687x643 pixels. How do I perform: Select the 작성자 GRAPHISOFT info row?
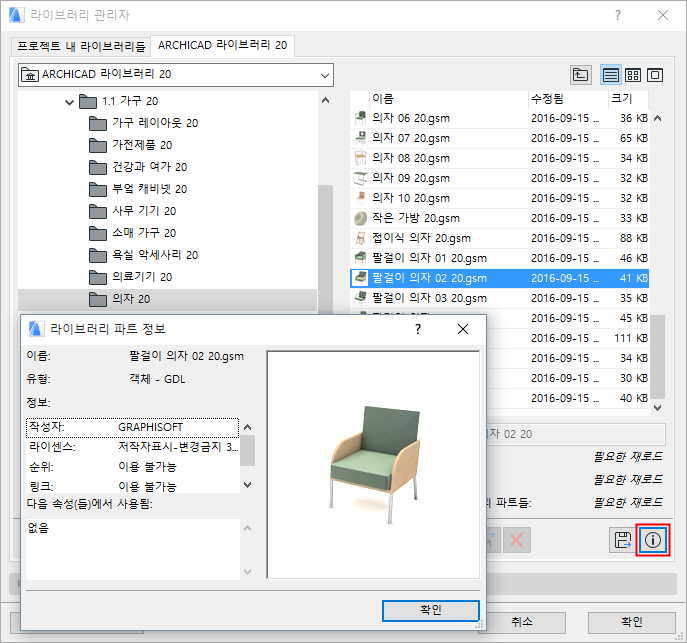pyautogui.click(x=132, y=427)
